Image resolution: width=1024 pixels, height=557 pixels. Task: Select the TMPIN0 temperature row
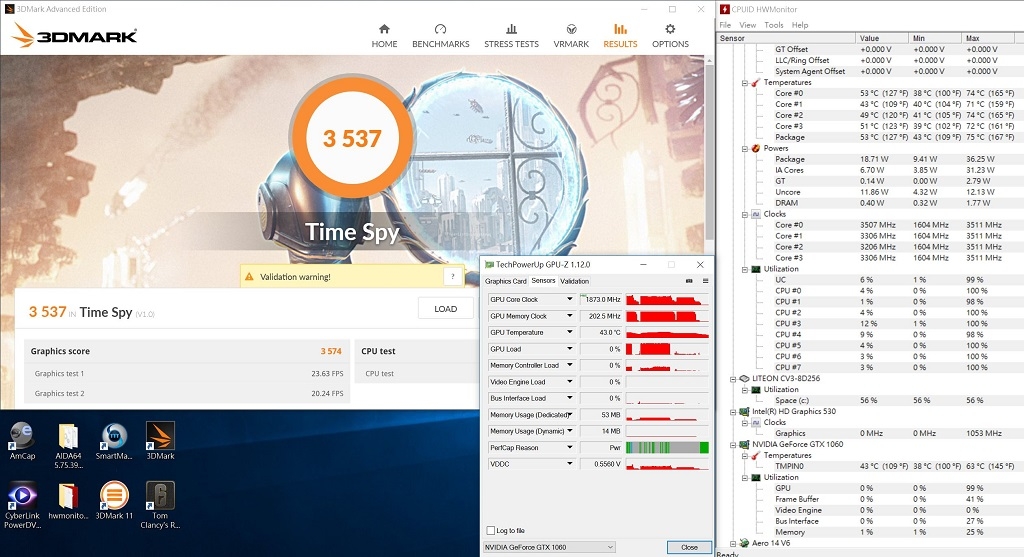(869, 466)
